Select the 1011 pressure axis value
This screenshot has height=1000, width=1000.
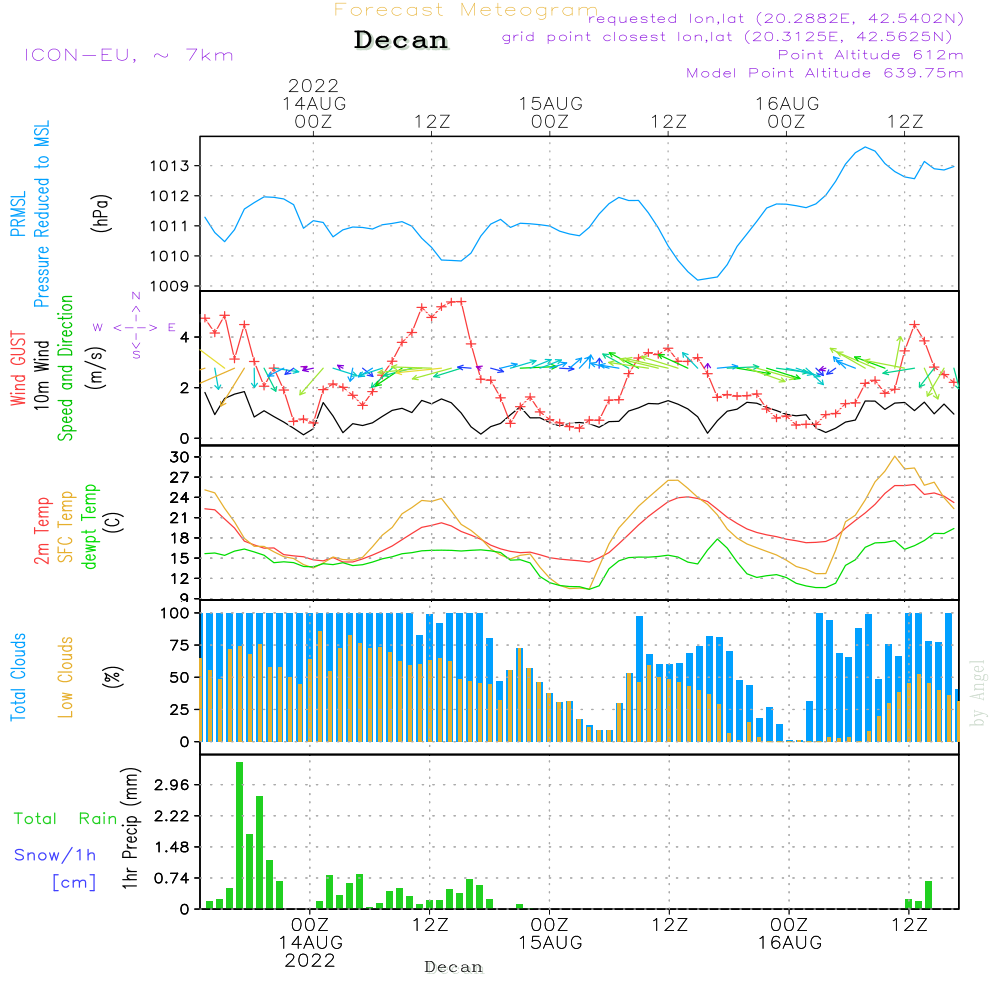click(x=170, y=226)
